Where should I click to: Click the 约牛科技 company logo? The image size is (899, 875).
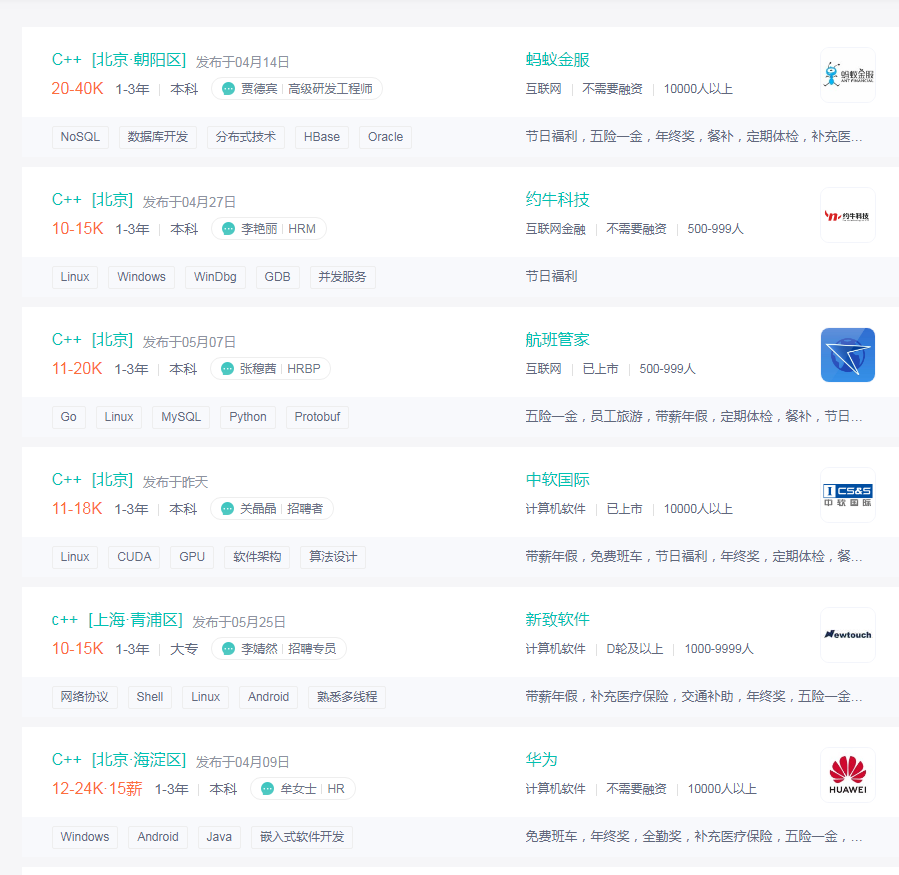[847, 215]
